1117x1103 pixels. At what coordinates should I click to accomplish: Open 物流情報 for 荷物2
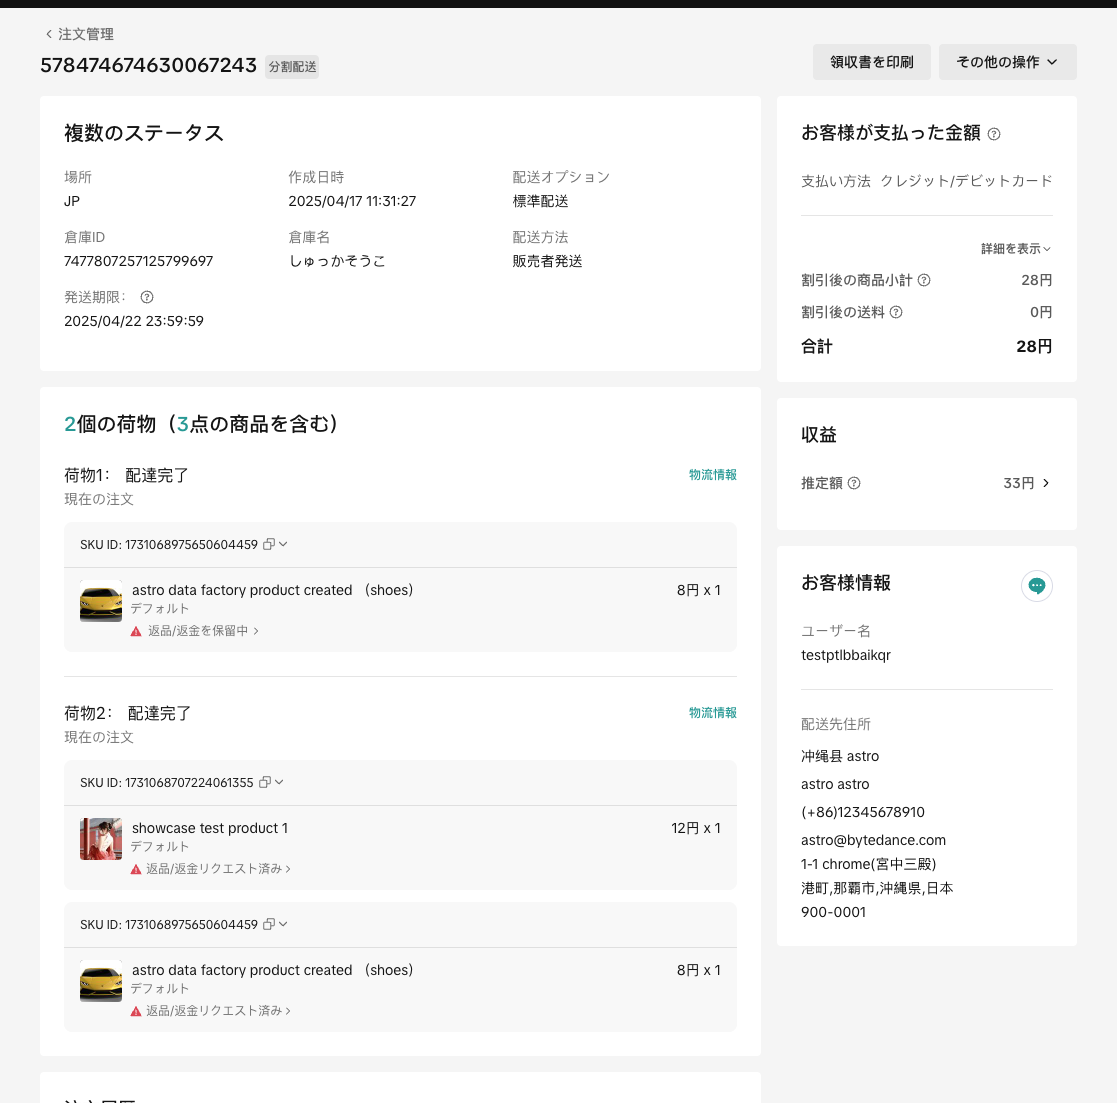coord(712,713)
